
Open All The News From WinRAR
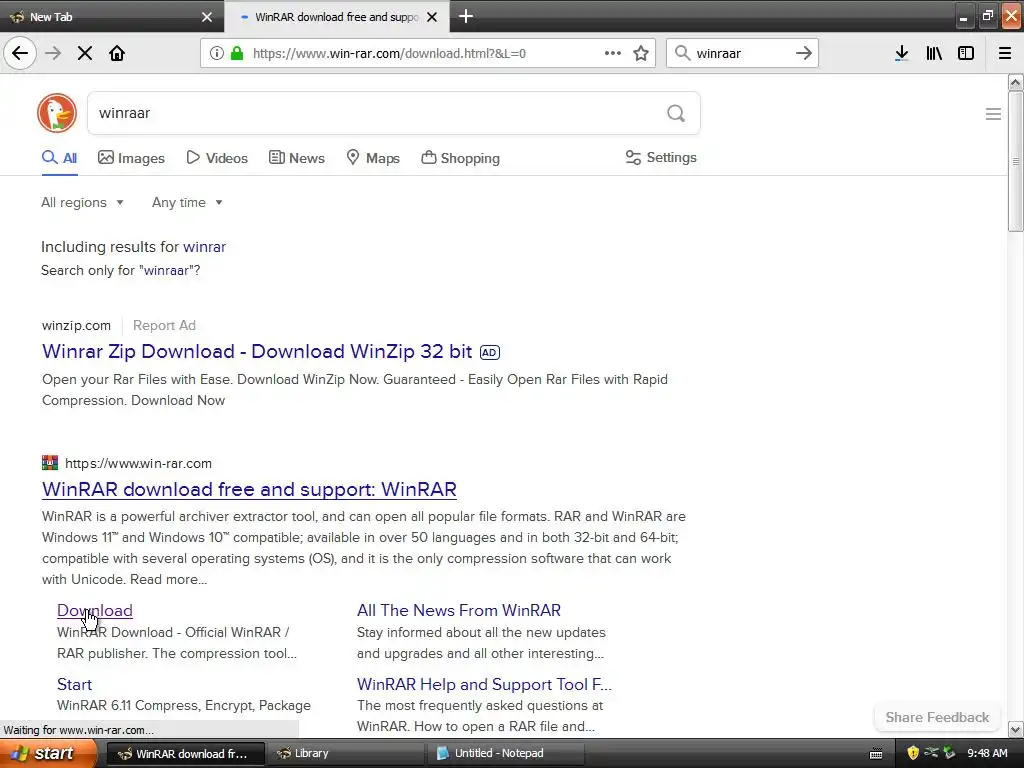[458, 611]
